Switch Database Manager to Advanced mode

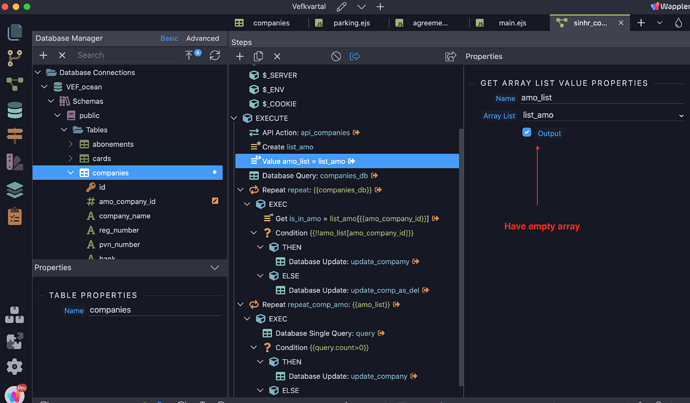(x=202, y=38)
